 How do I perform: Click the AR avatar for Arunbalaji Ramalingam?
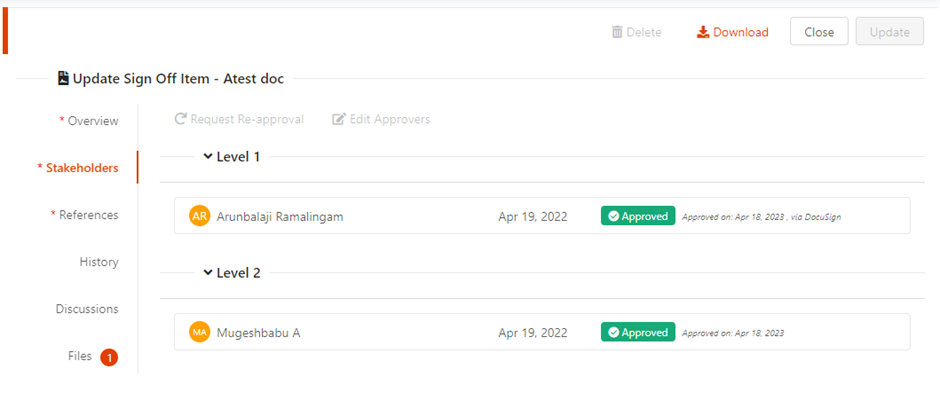click(x=200, y=216)
